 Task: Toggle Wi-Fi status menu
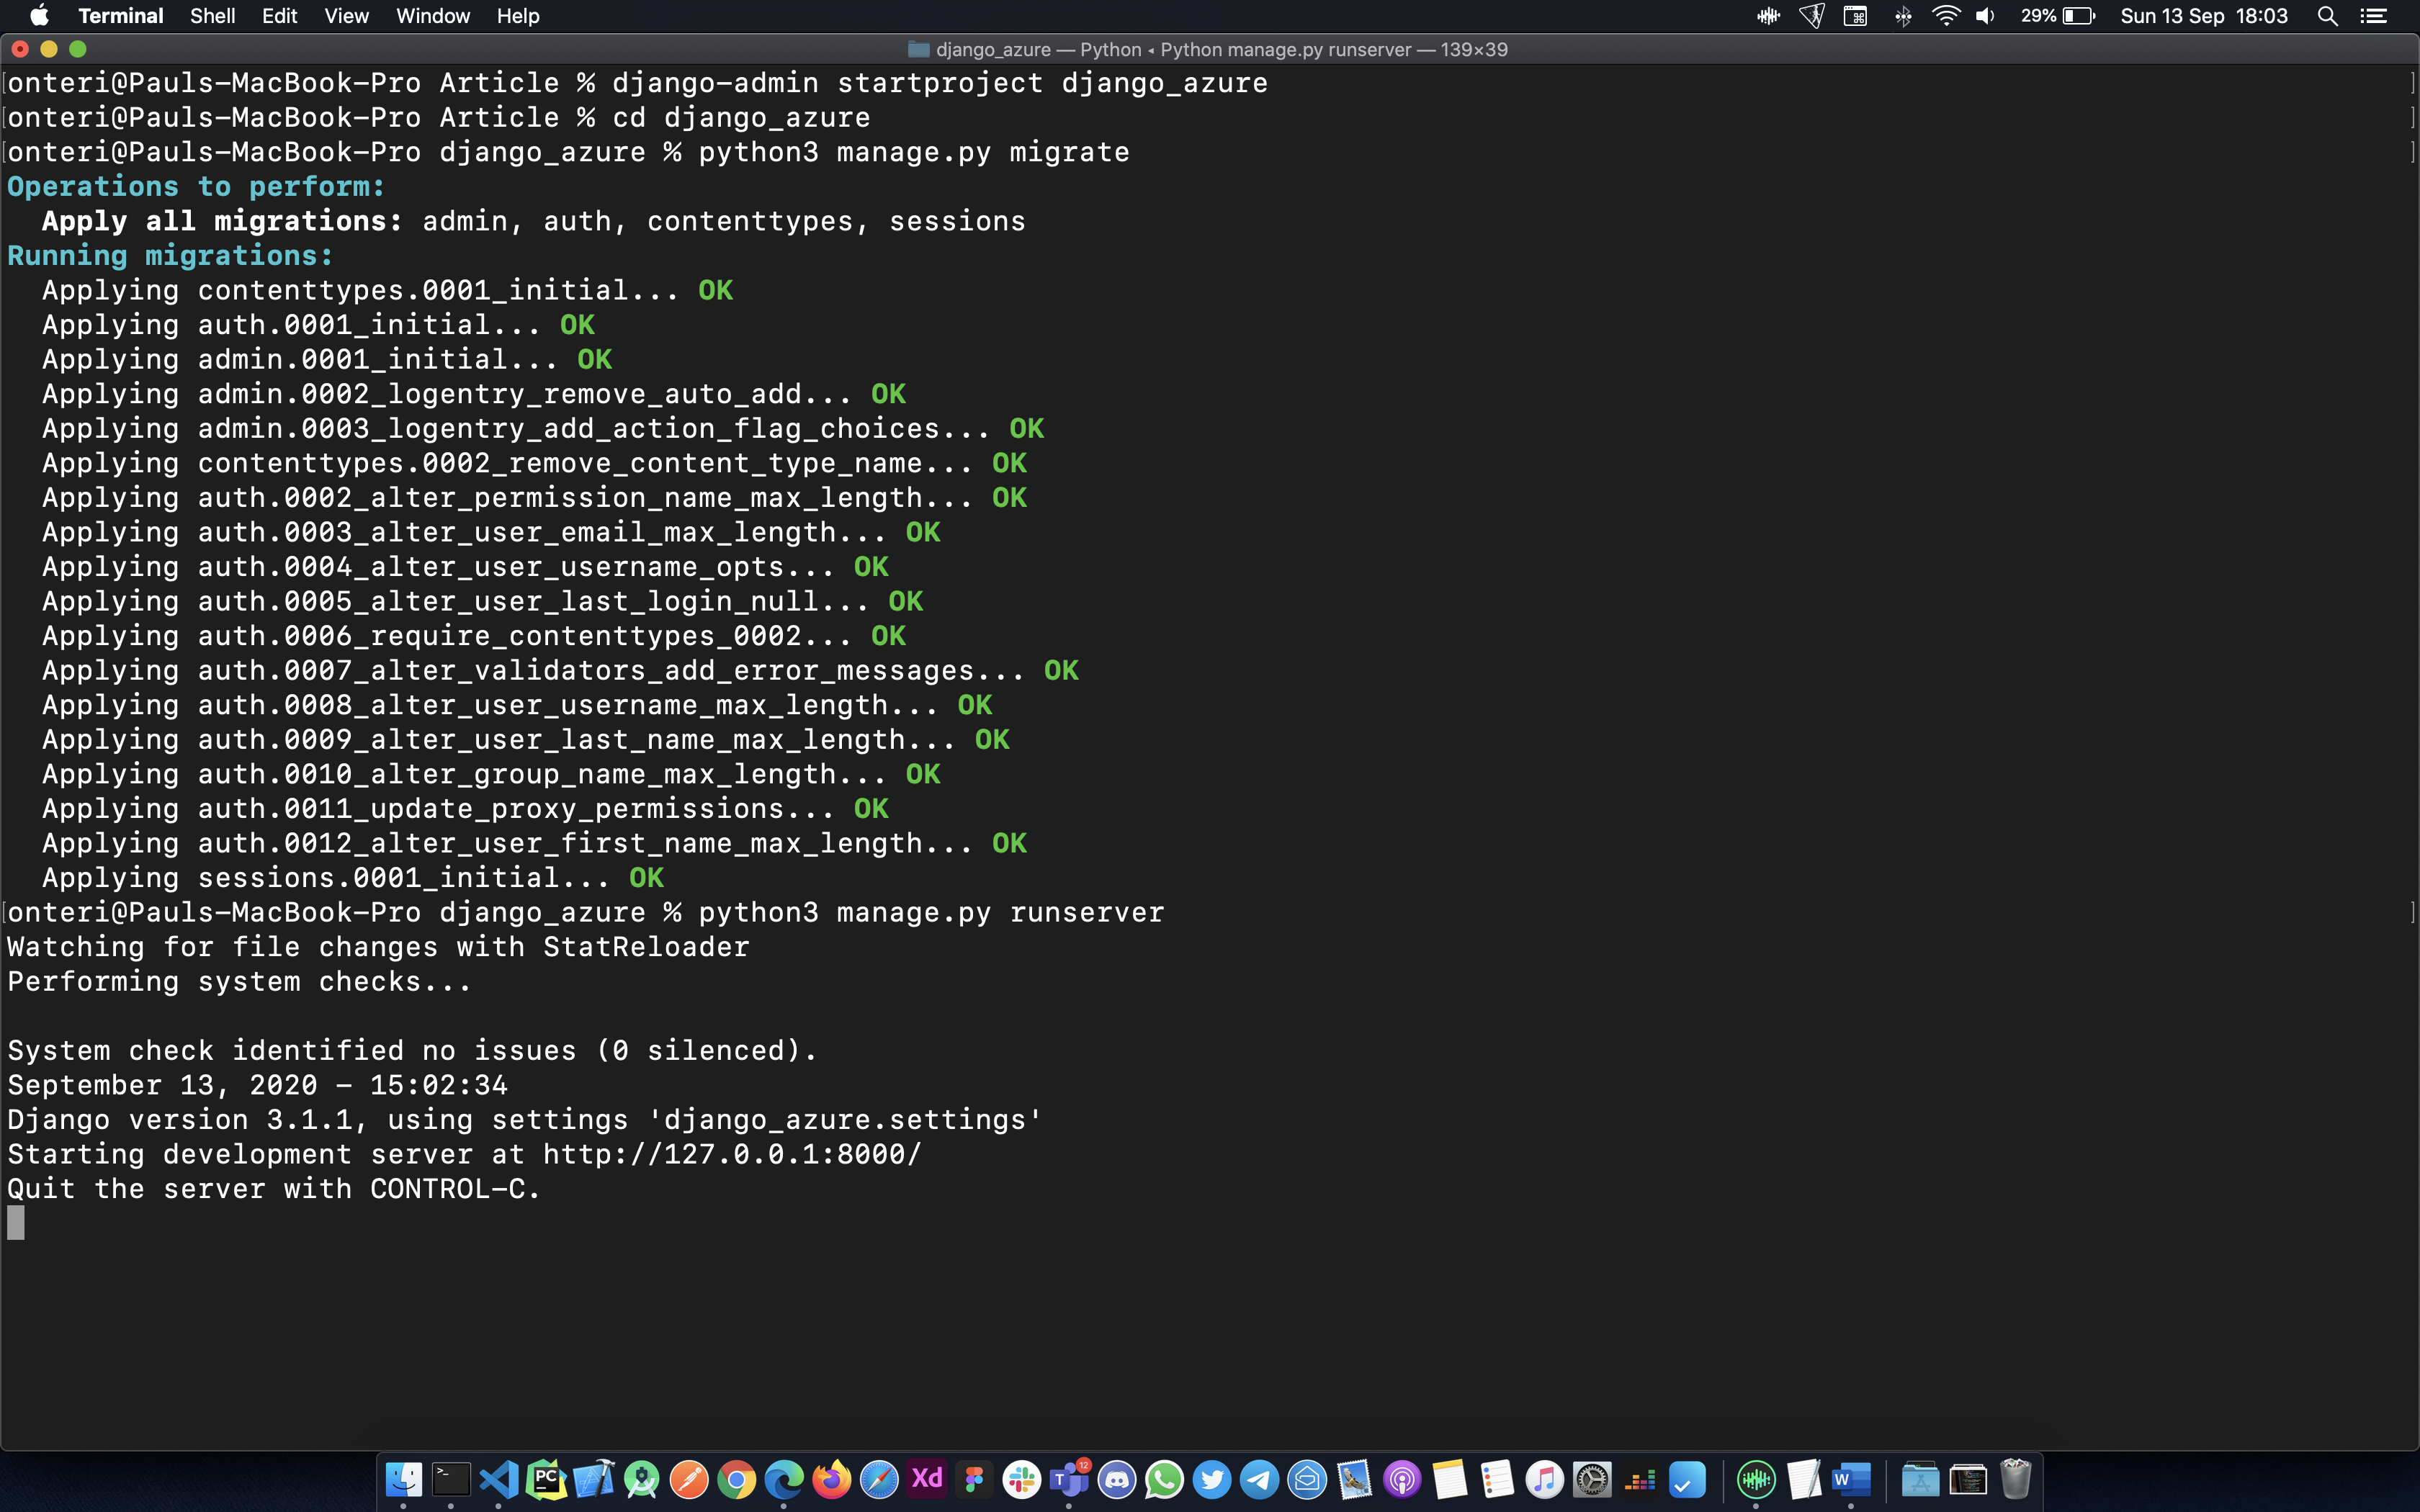pos(1945,16)
